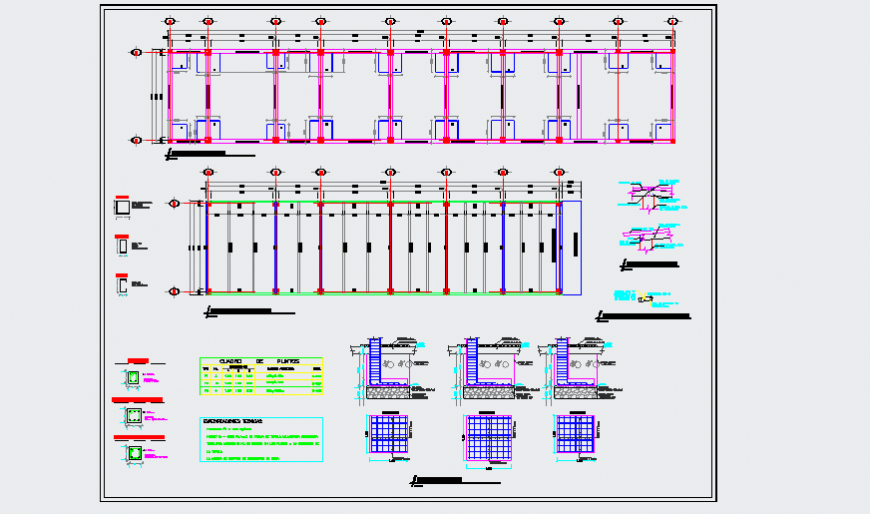Select the top square legend symbol left of middle plan
870x514 pixels.
[122, 207]
